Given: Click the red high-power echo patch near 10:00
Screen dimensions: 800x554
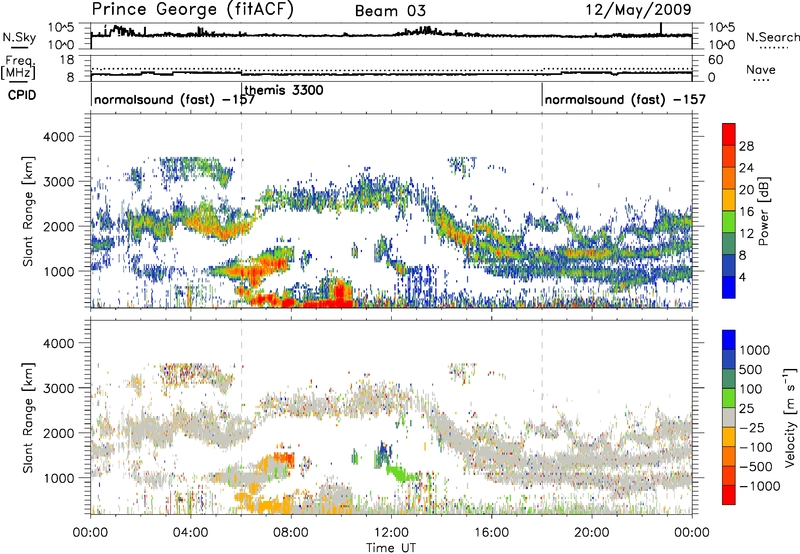Looking at the screenshot, I should 338,295.
